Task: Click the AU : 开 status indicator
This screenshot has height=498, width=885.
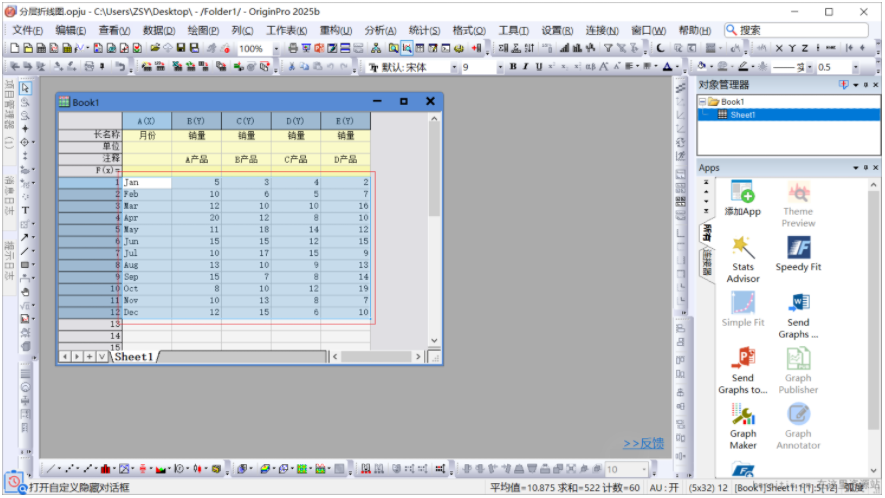Action: (x=664, y=487)
